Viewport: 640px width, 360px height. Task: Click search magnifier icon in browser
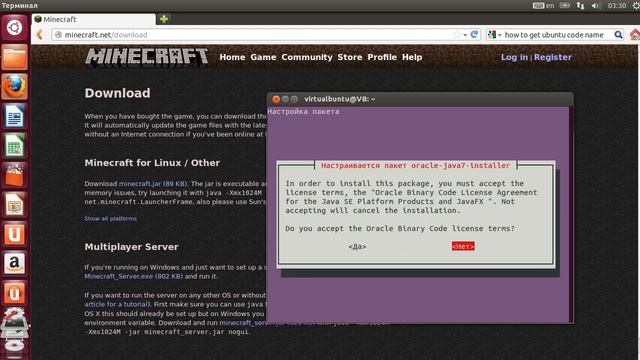pyautogui.click(x=618, y=35)
